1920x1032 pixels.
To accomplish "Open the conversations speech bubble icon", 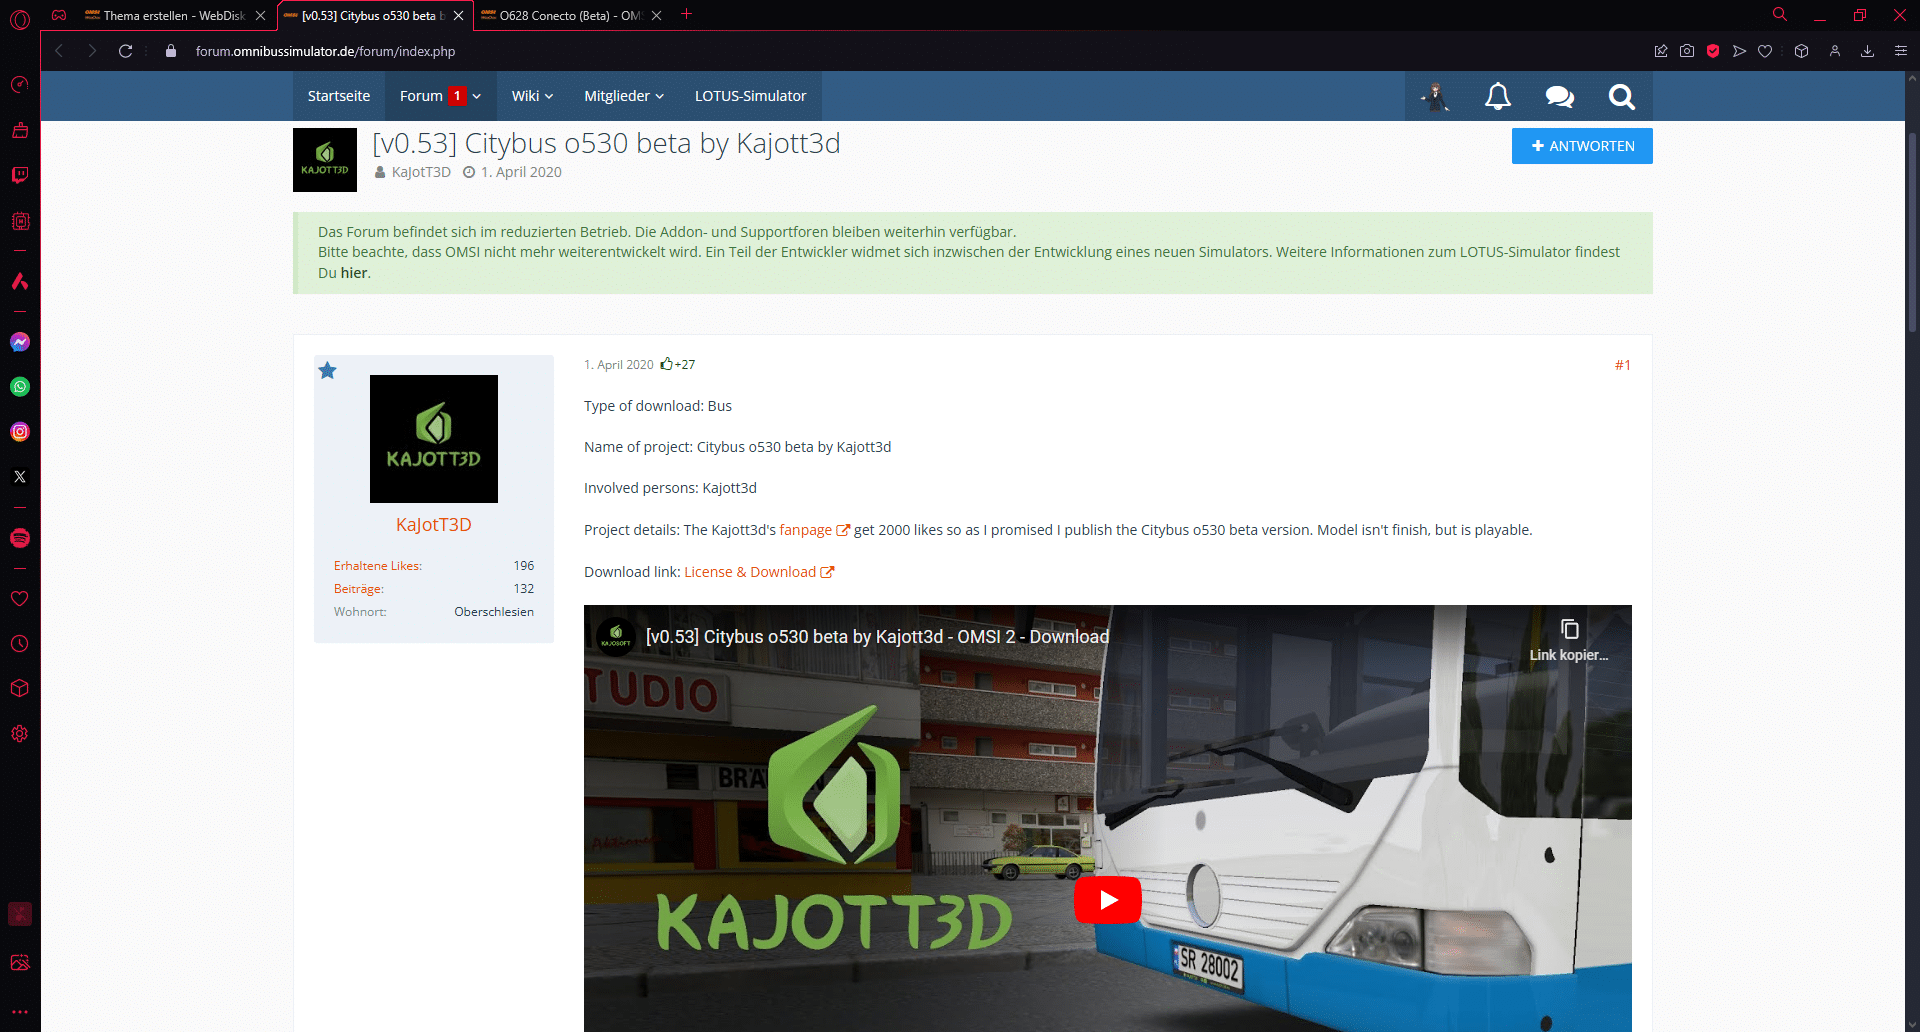I will pyautogui.click(x=1559, y=96).
